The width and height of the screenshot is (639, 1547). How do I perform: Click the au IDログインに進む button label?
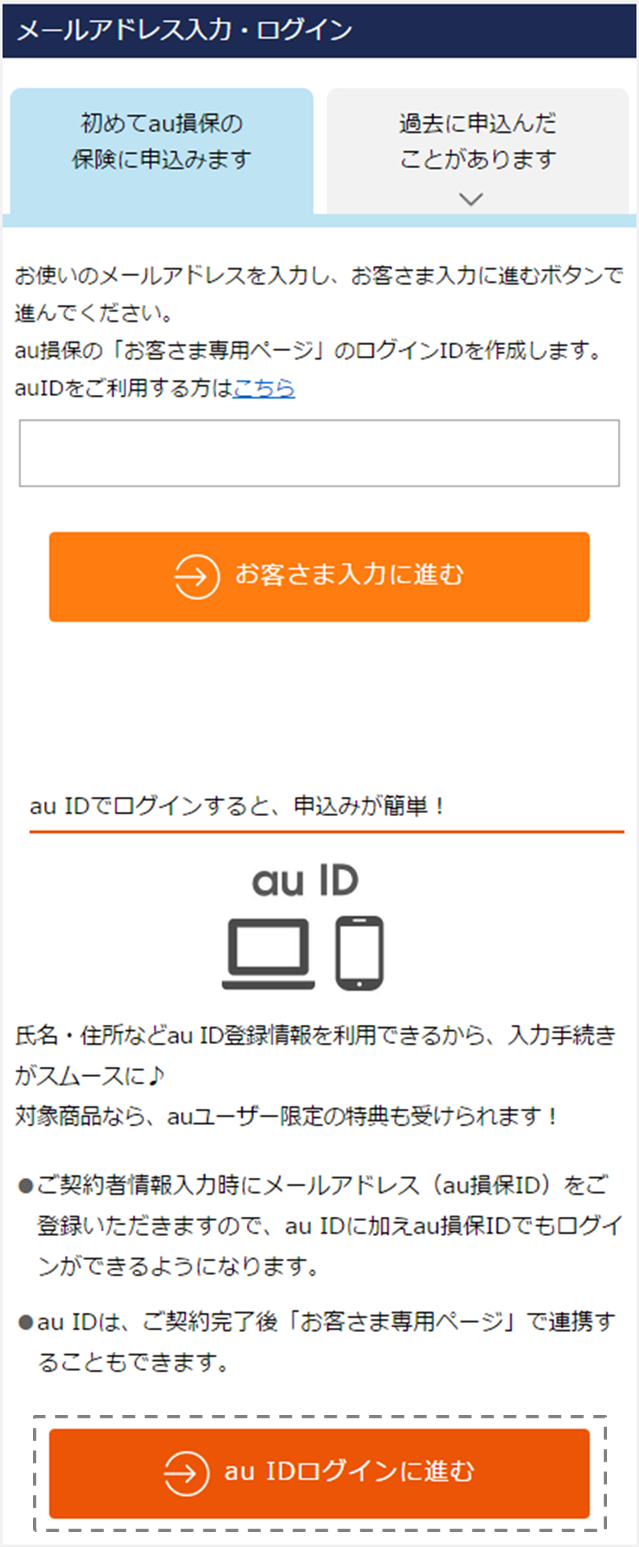tap(349, 1472)
